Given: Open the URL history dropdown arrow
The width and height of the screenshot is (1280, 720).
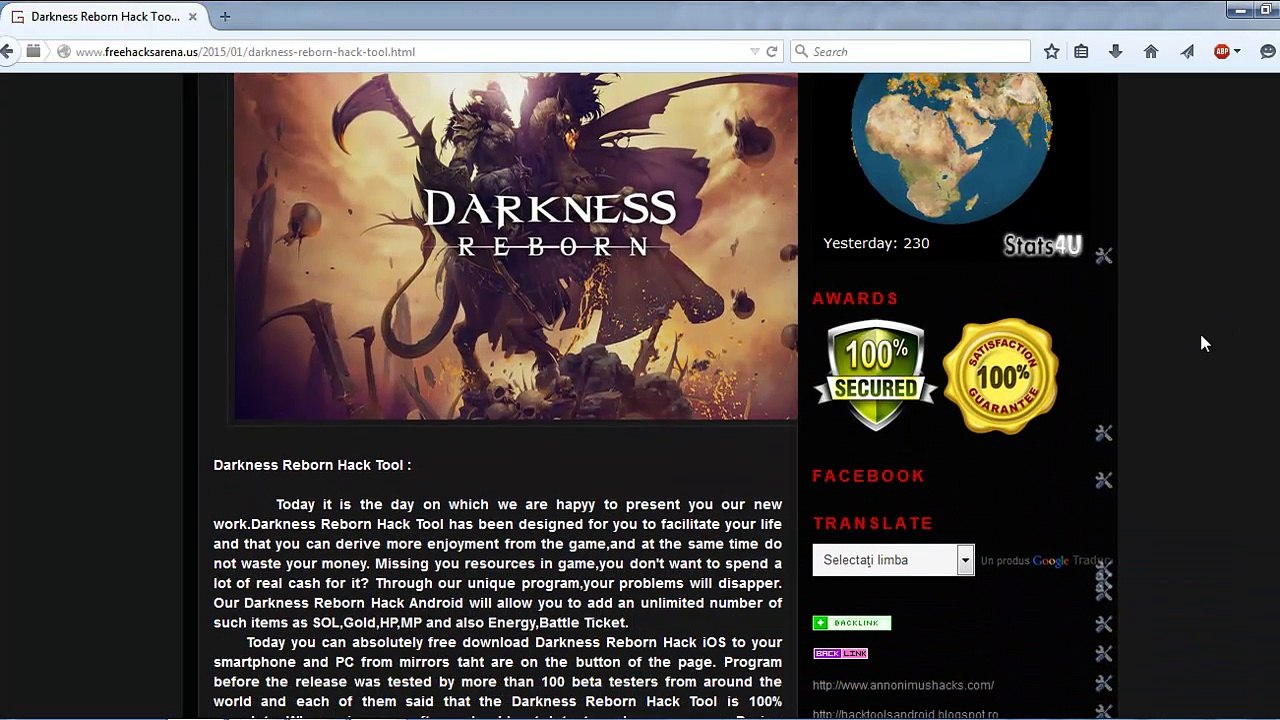Looking at the screenshot, I should [x=755, y=51].
